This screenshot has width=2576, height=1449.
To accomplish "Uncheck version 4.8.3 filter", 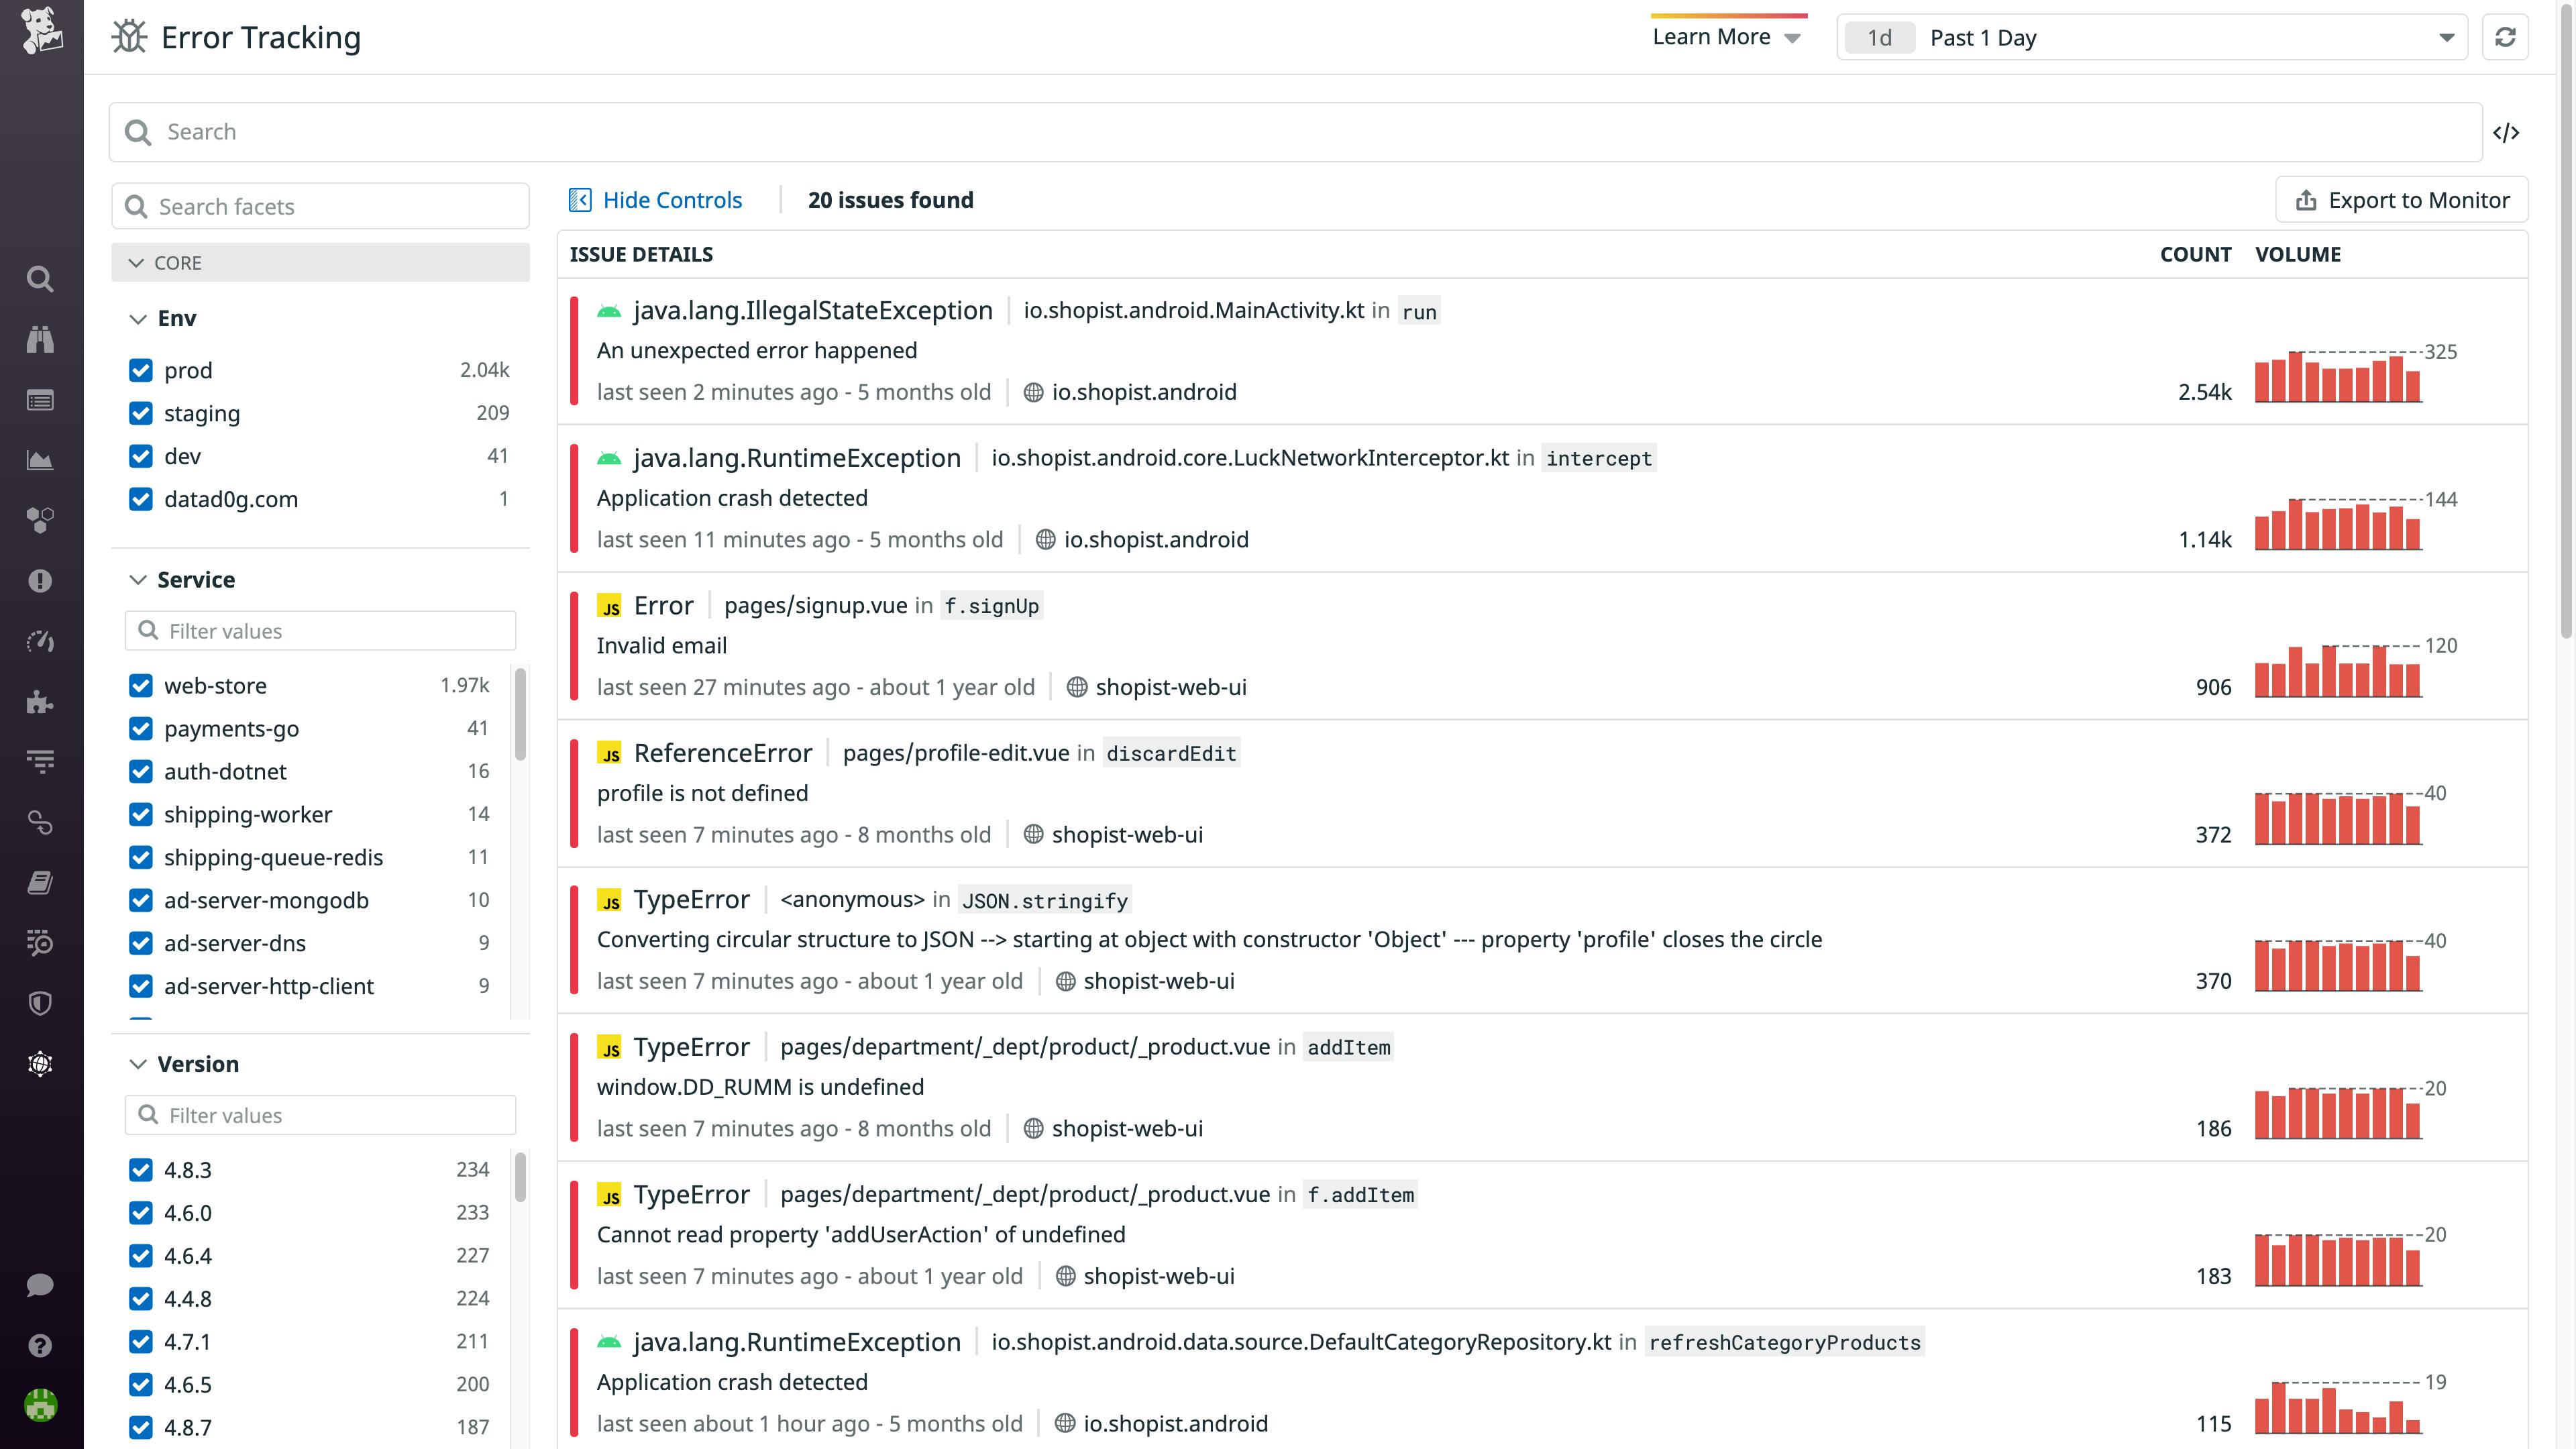I will [x=140, y=1170].
